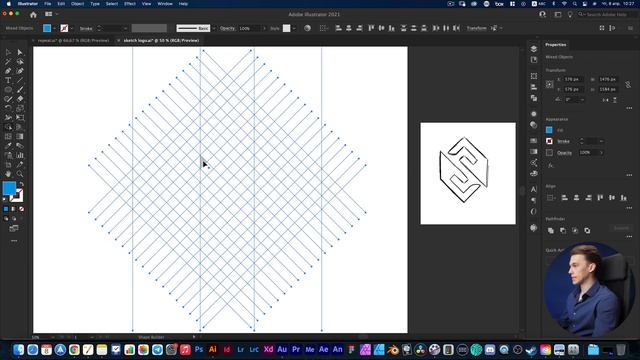This screenshot has height=360, width=640.
Task: Open Character panel icon in dock
Action: pos(533,189)
